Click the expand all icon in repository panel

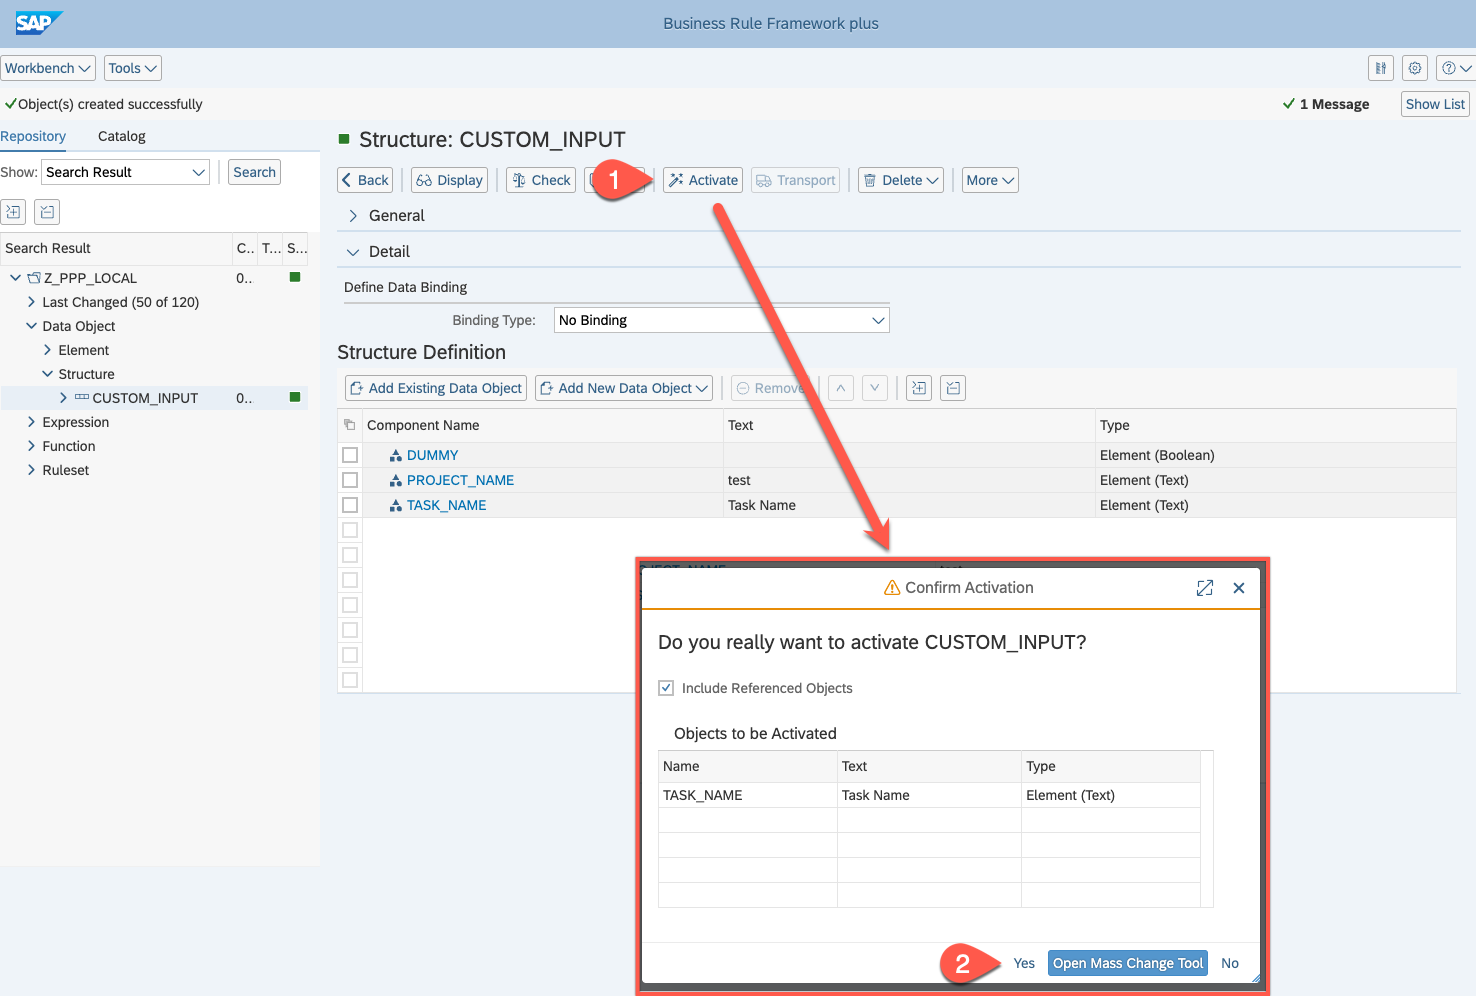click(x=13, y=211)
